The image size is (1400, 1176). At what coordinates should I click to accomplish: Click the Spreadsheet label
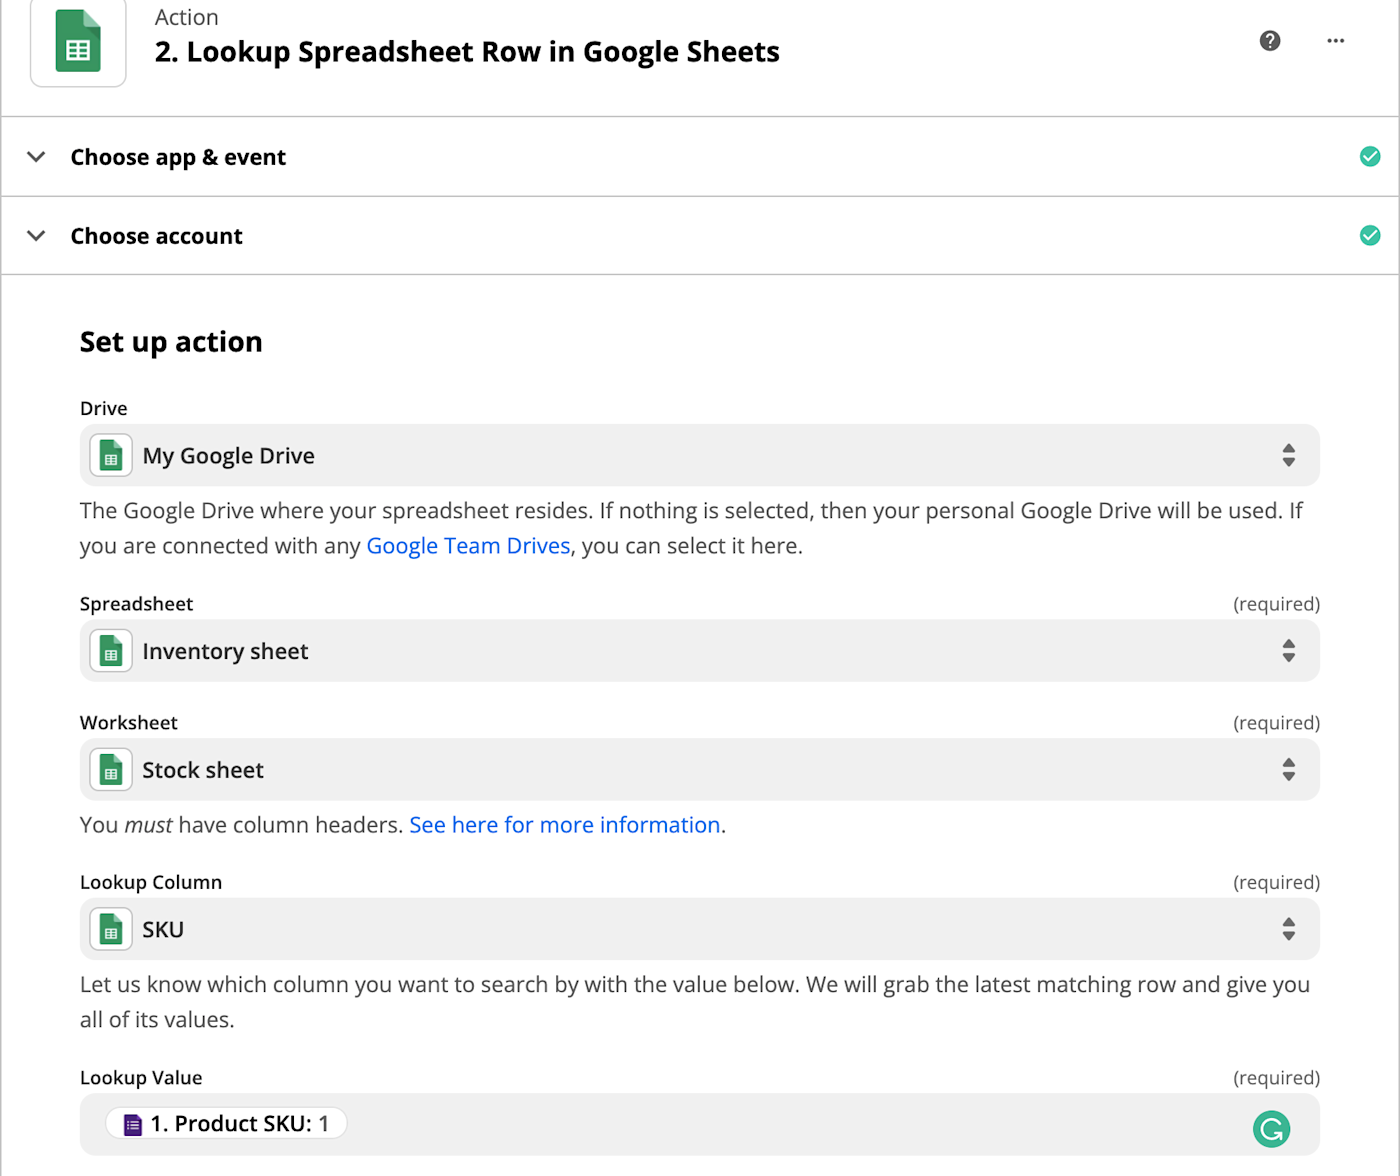coord(137,604)
